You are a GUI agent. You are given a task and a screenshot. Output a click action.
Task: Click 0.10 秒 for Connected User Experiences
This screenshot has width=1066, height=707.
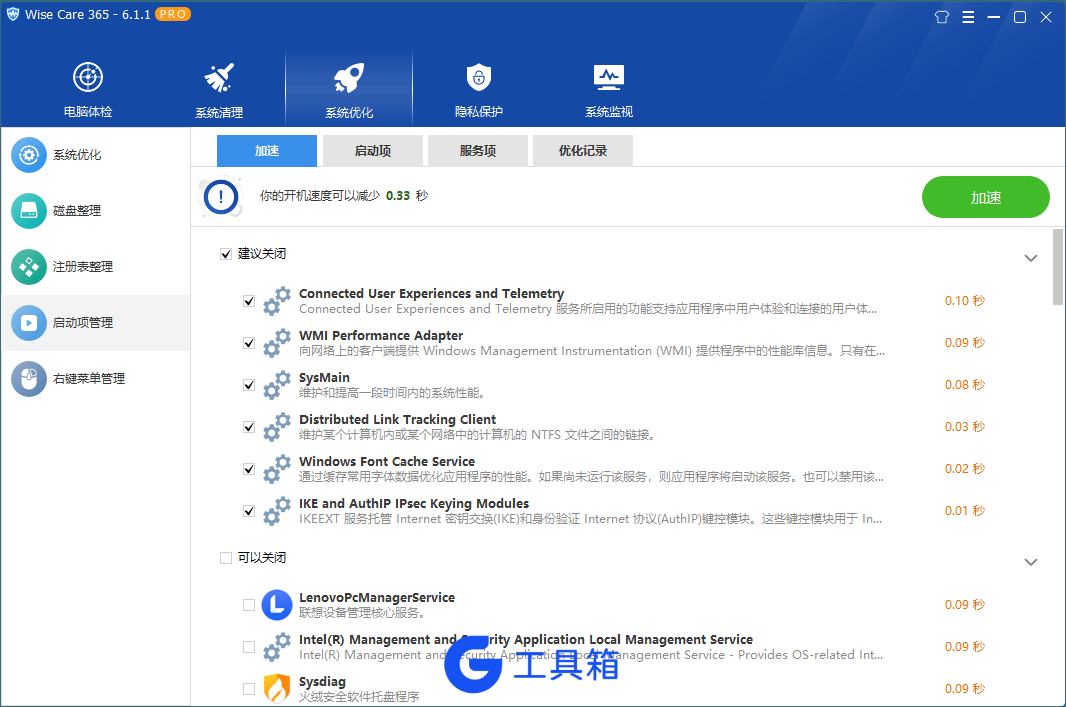(965, 300)
